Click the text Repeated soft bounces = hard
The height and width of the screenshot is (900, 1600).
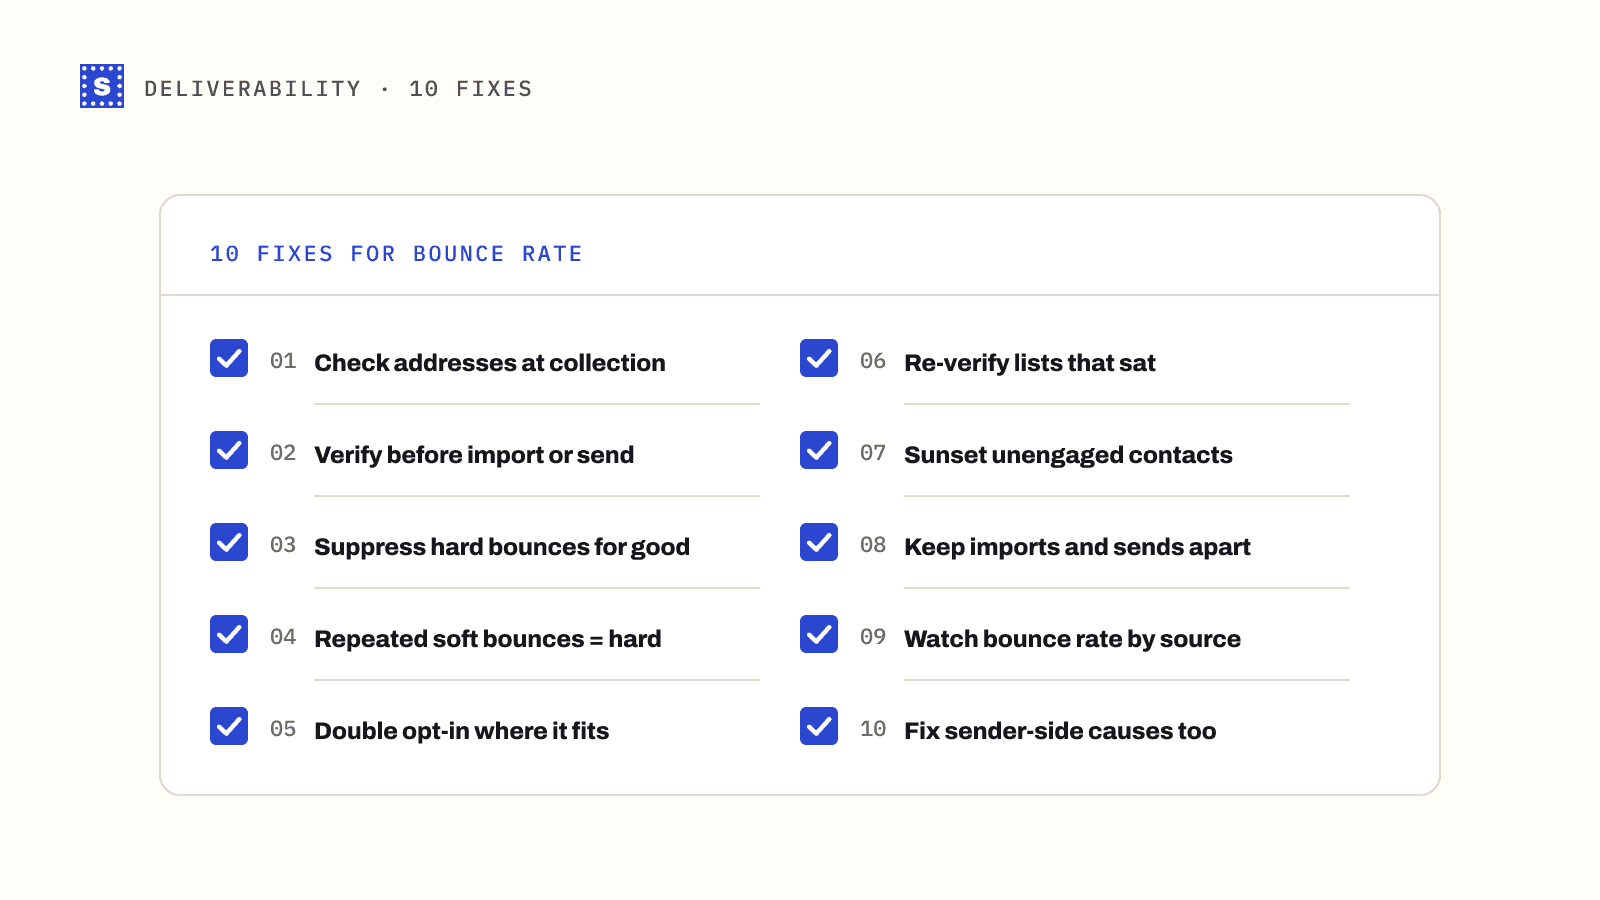click(488, 639)
